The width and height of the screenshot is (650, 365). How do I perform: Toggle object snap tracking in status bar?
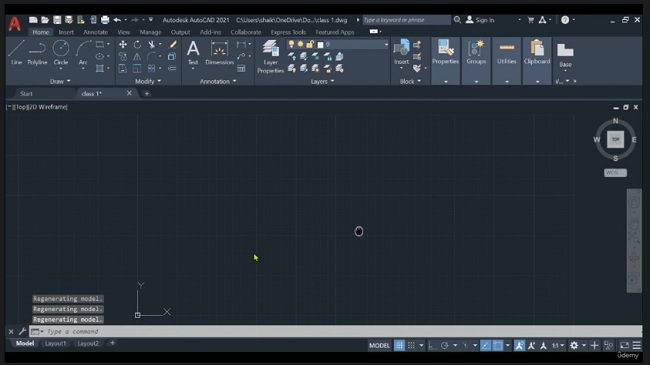coord(485,345)
